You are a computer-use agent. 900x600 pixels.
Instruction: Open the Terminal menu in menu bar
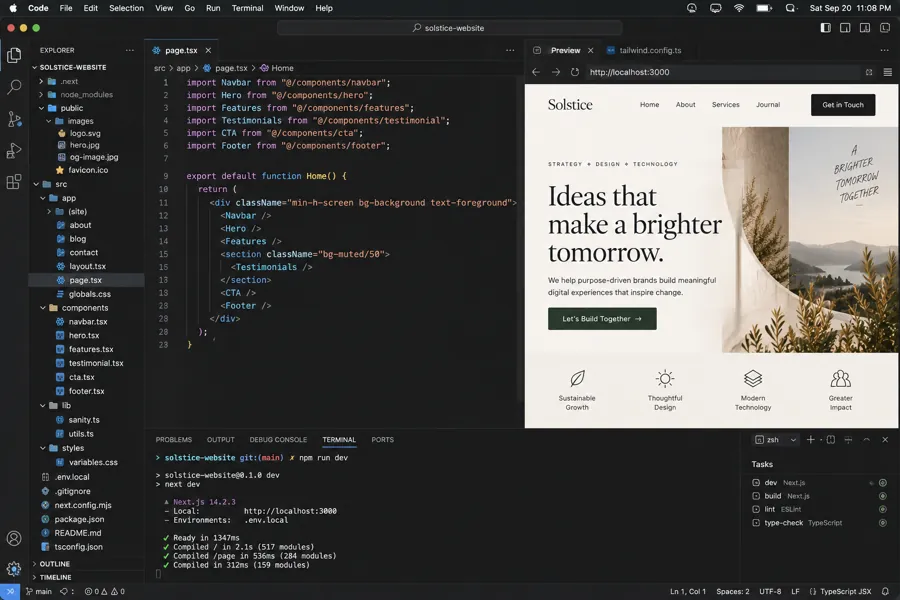(247, 8)
